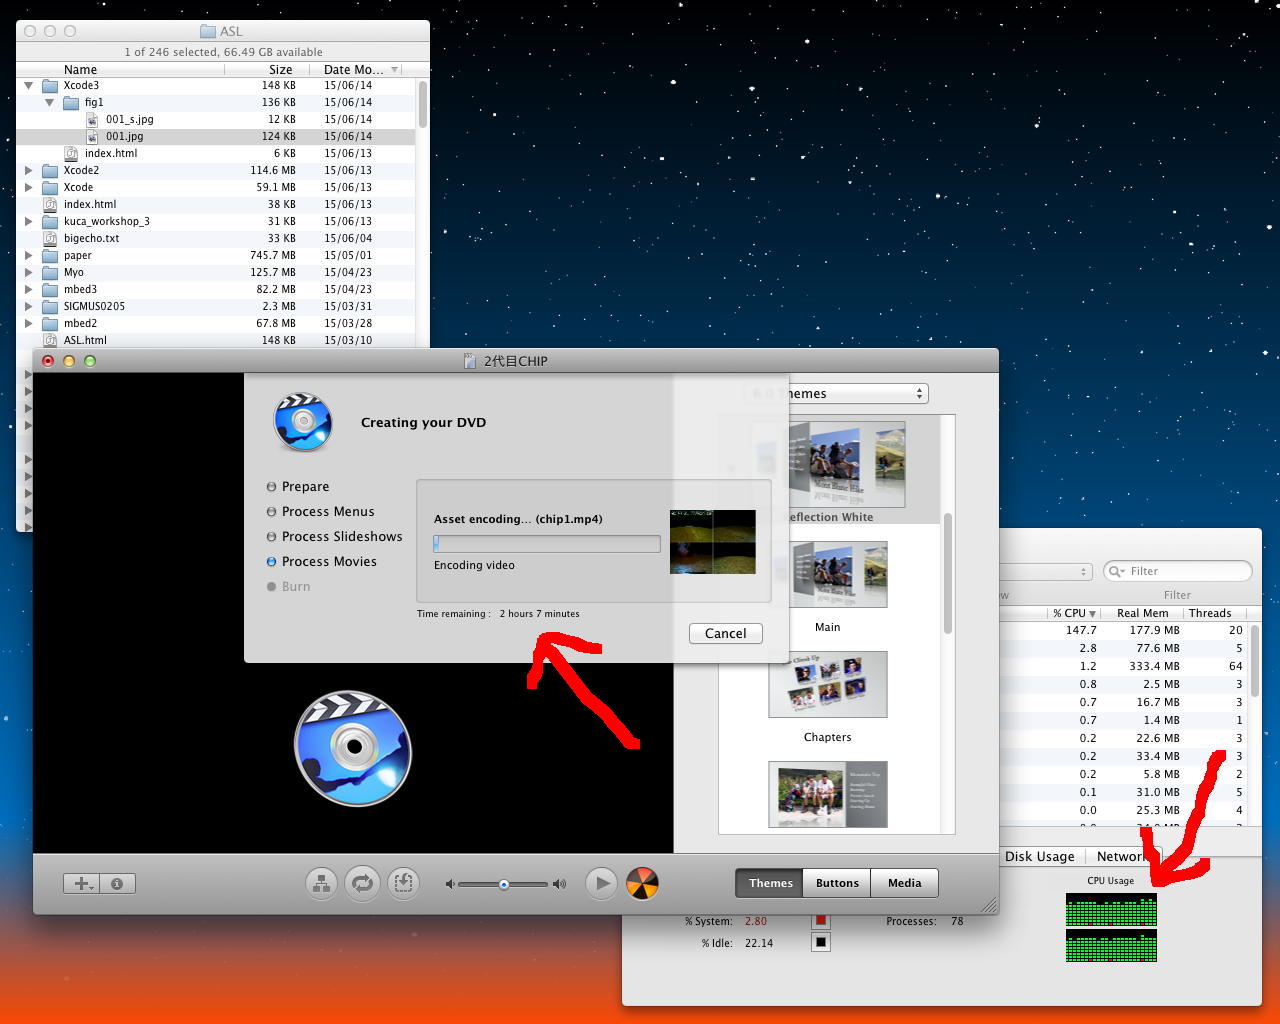Select the Main theme thumbnail
1280x1024 pixels.
click(x=828, y=575)
